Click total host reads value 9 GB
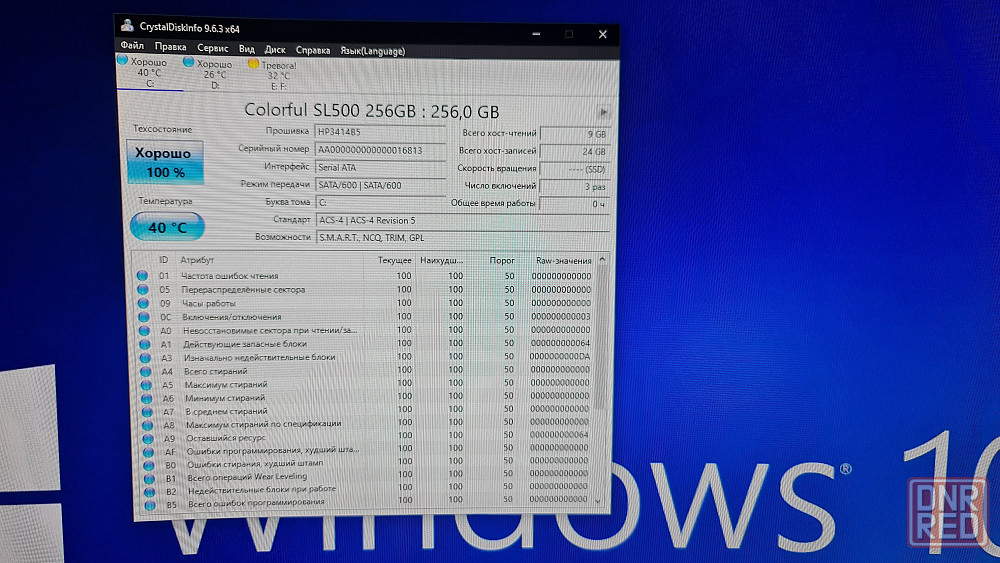 575,135
